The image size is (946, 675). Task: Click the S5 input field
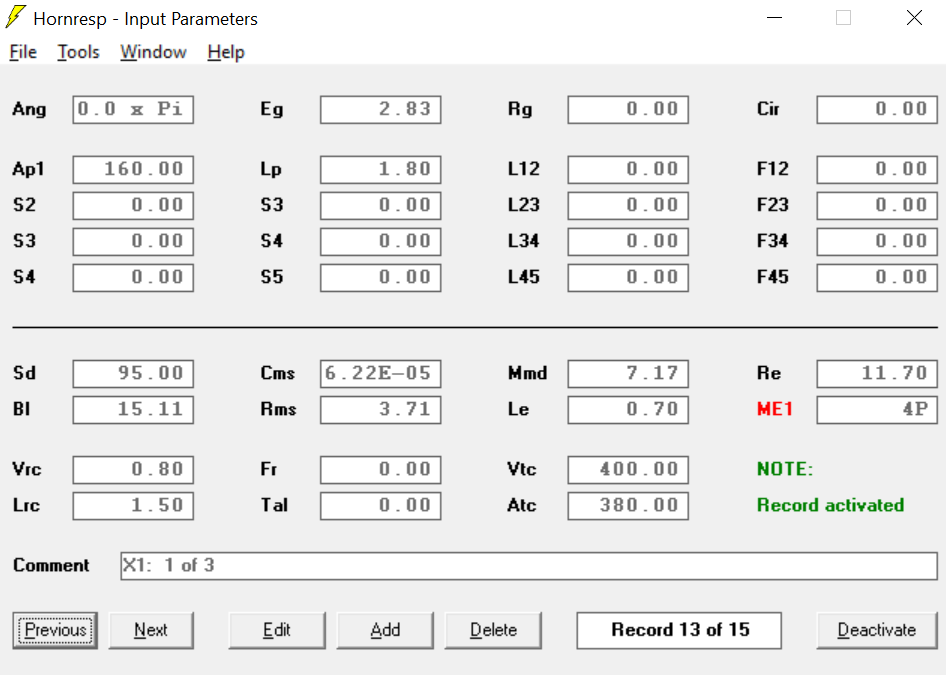pyautogui.click(x=381, y=278)
